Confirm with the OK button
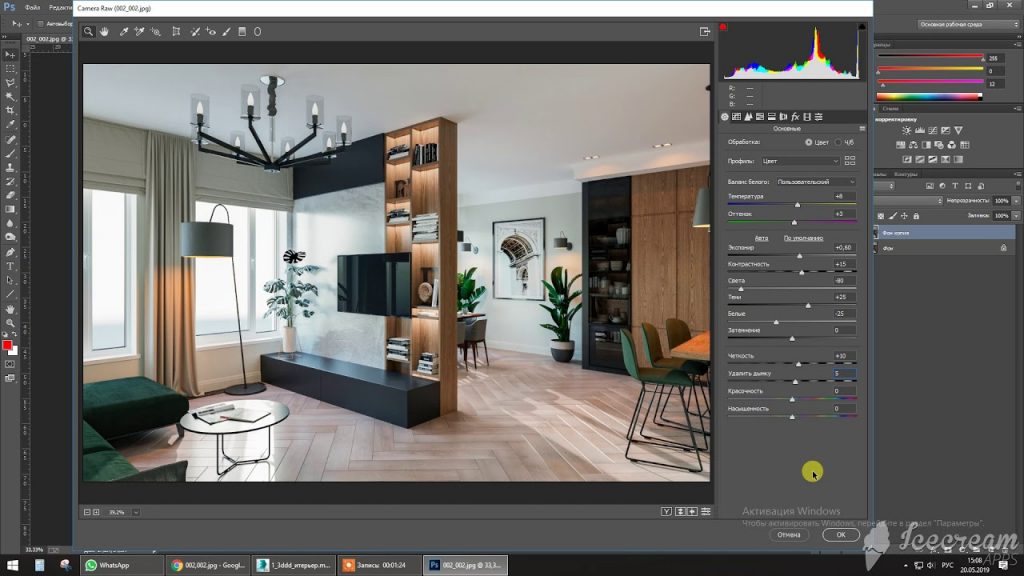1024x576 pixels. pyautogui.click(x=840, y=535)
